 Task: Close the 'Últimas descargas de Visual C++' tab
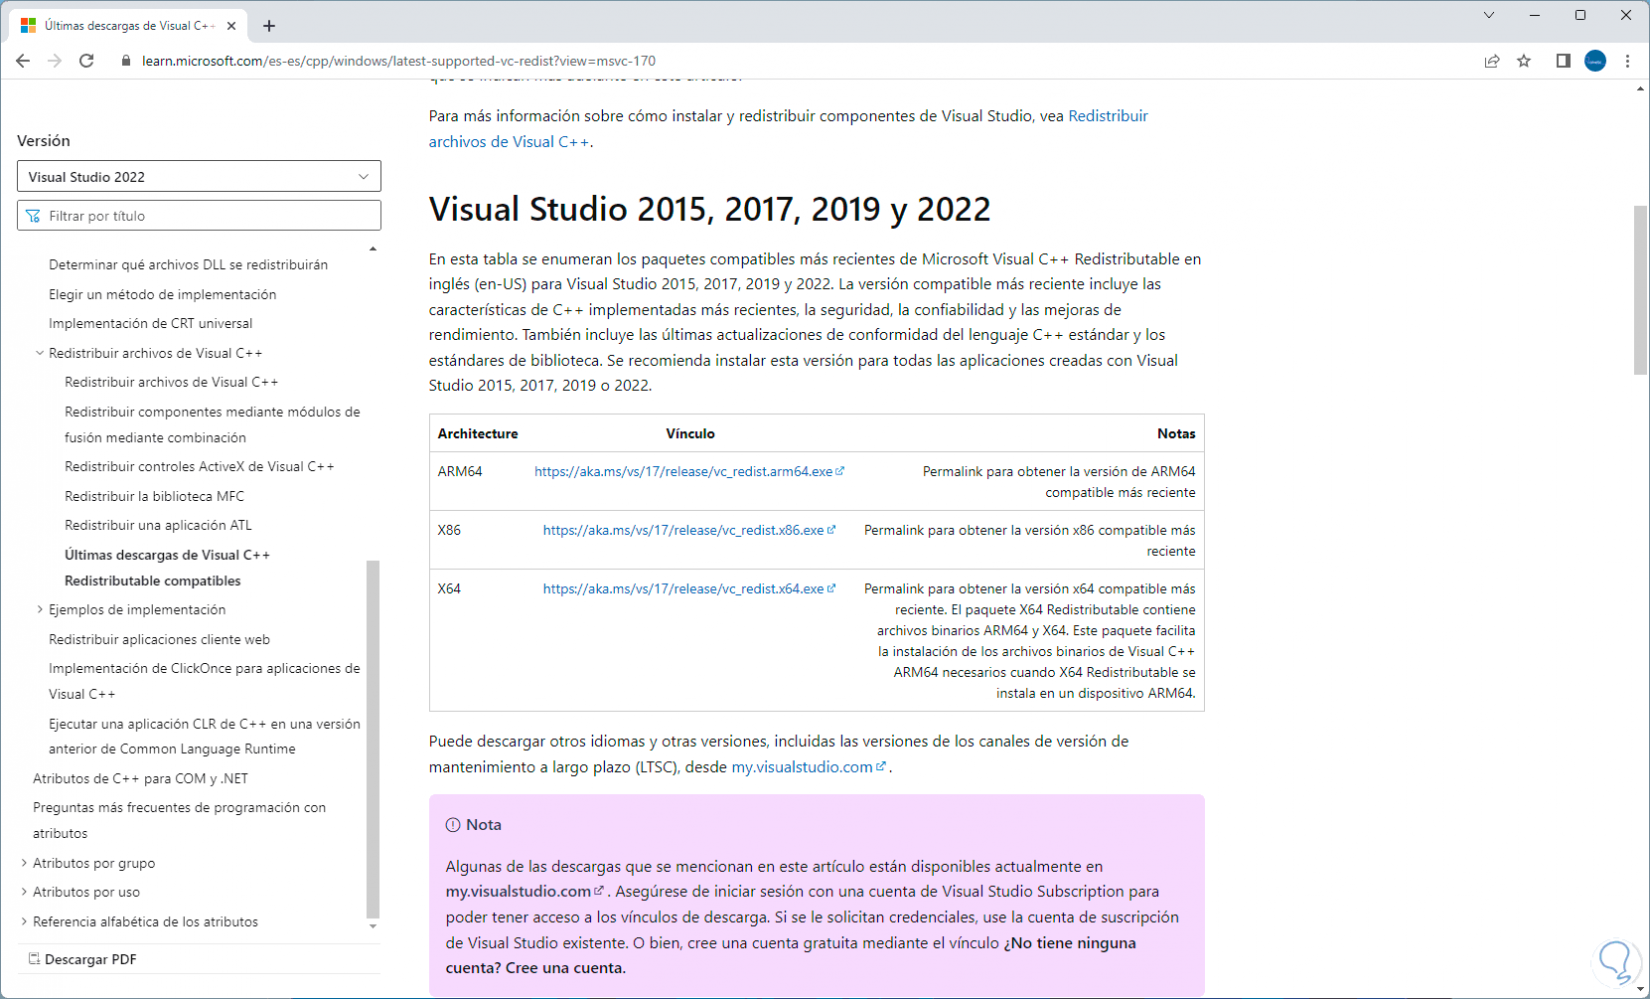(232, 26)
